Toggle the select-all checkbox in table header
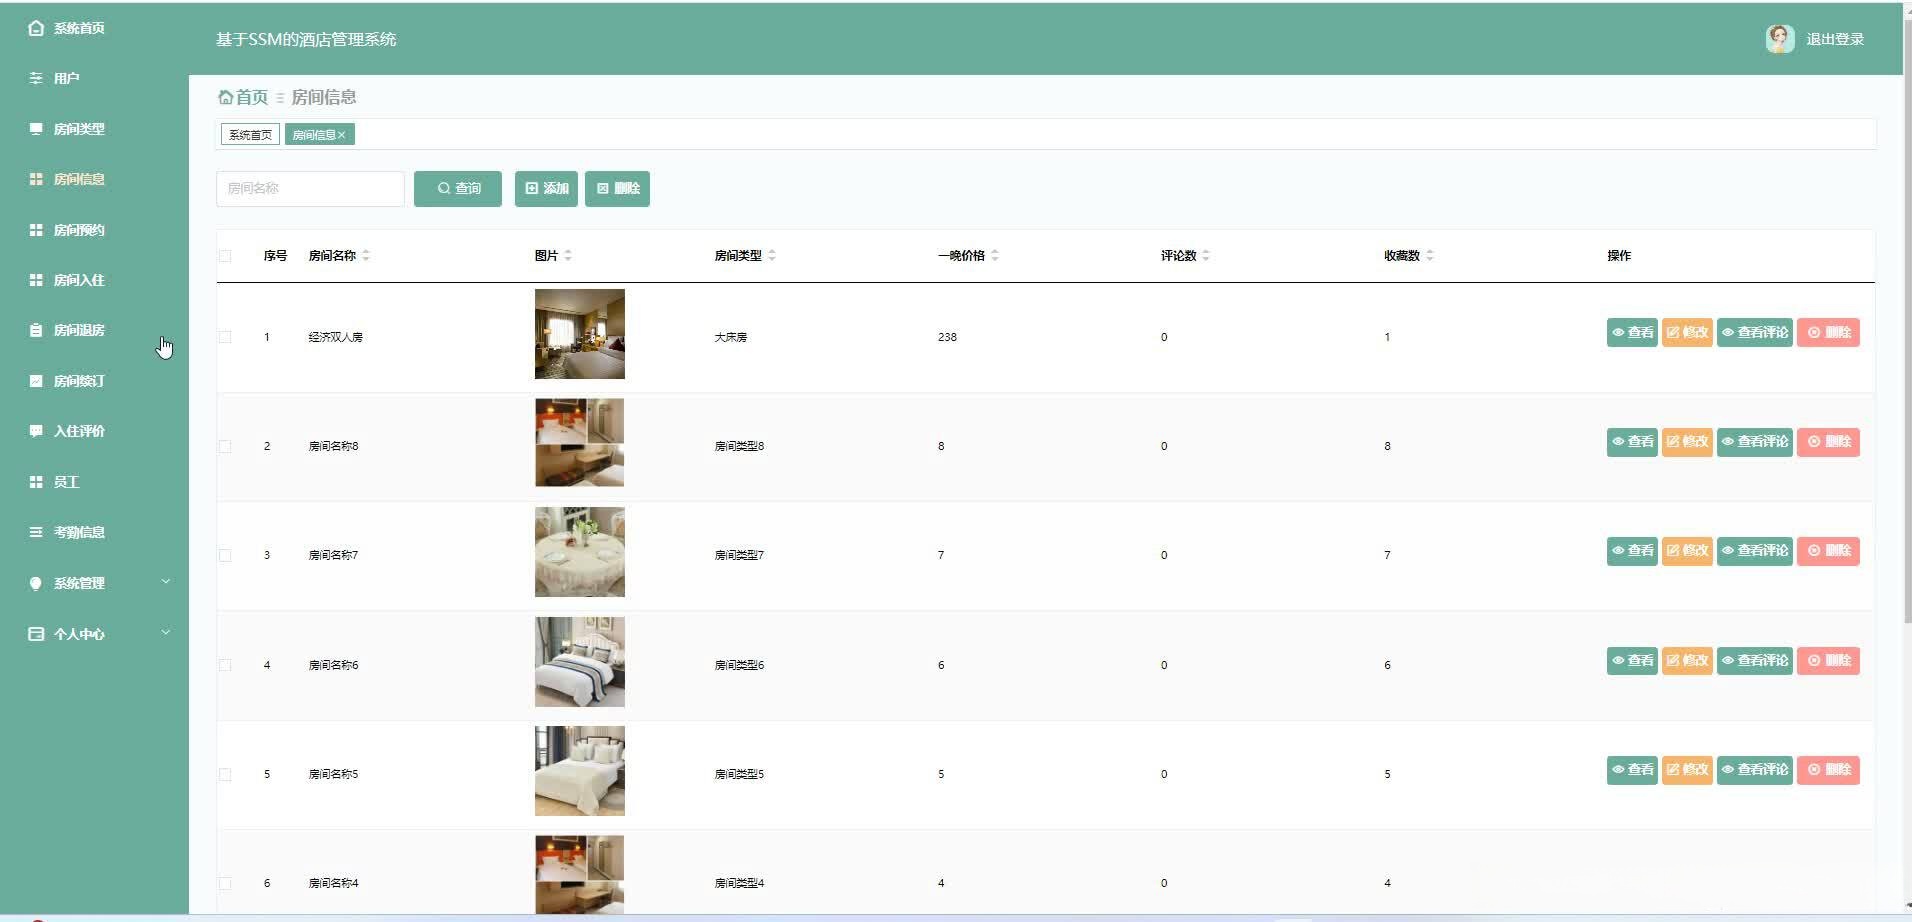Viewport: 1912px width, 922px height. point(225,256)
